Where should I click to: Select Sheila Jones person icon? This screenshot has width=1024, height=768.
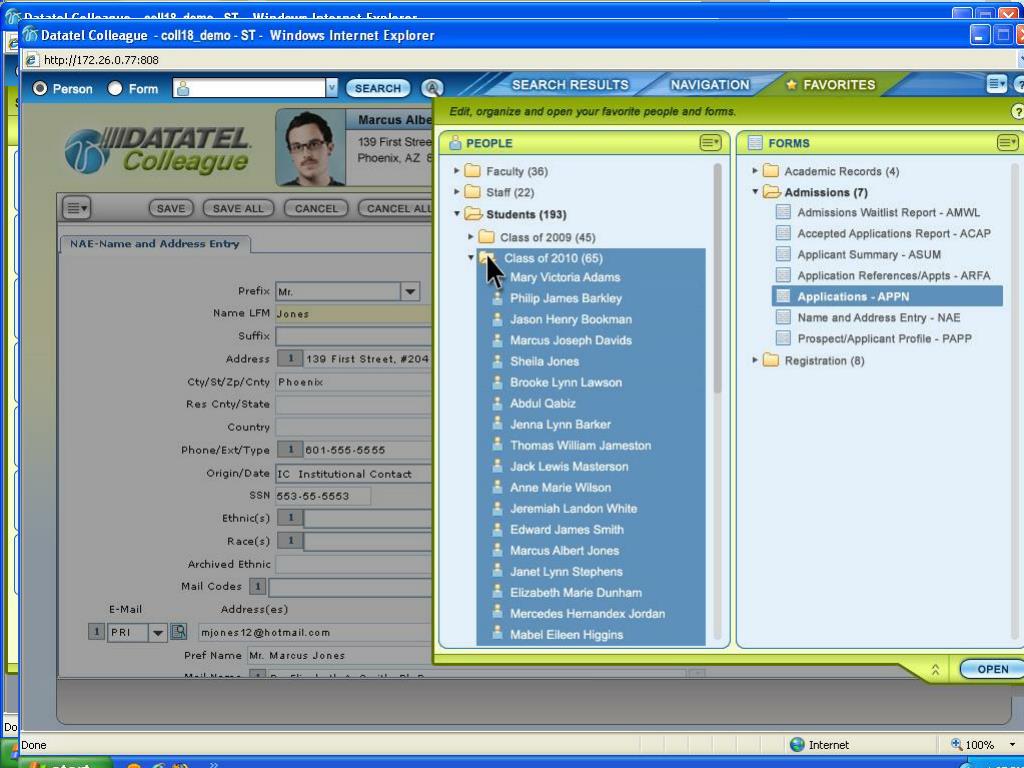pos(497,361)
